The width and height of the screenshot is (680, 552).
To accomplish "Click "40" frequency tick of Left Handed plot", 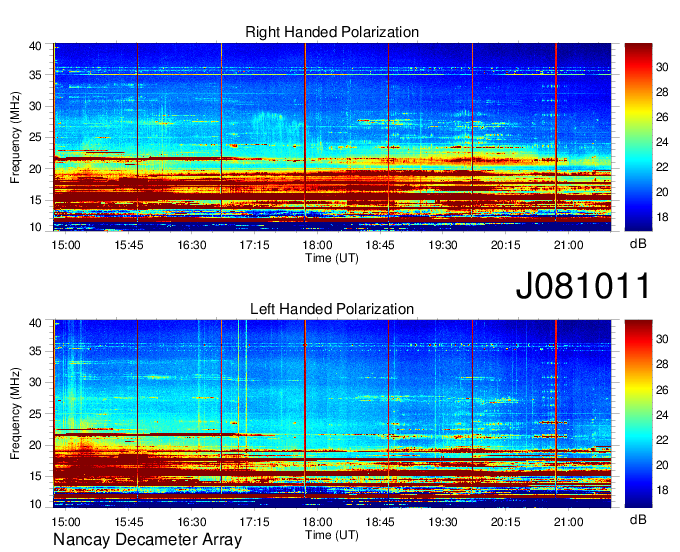I will [x=35, y=323].
